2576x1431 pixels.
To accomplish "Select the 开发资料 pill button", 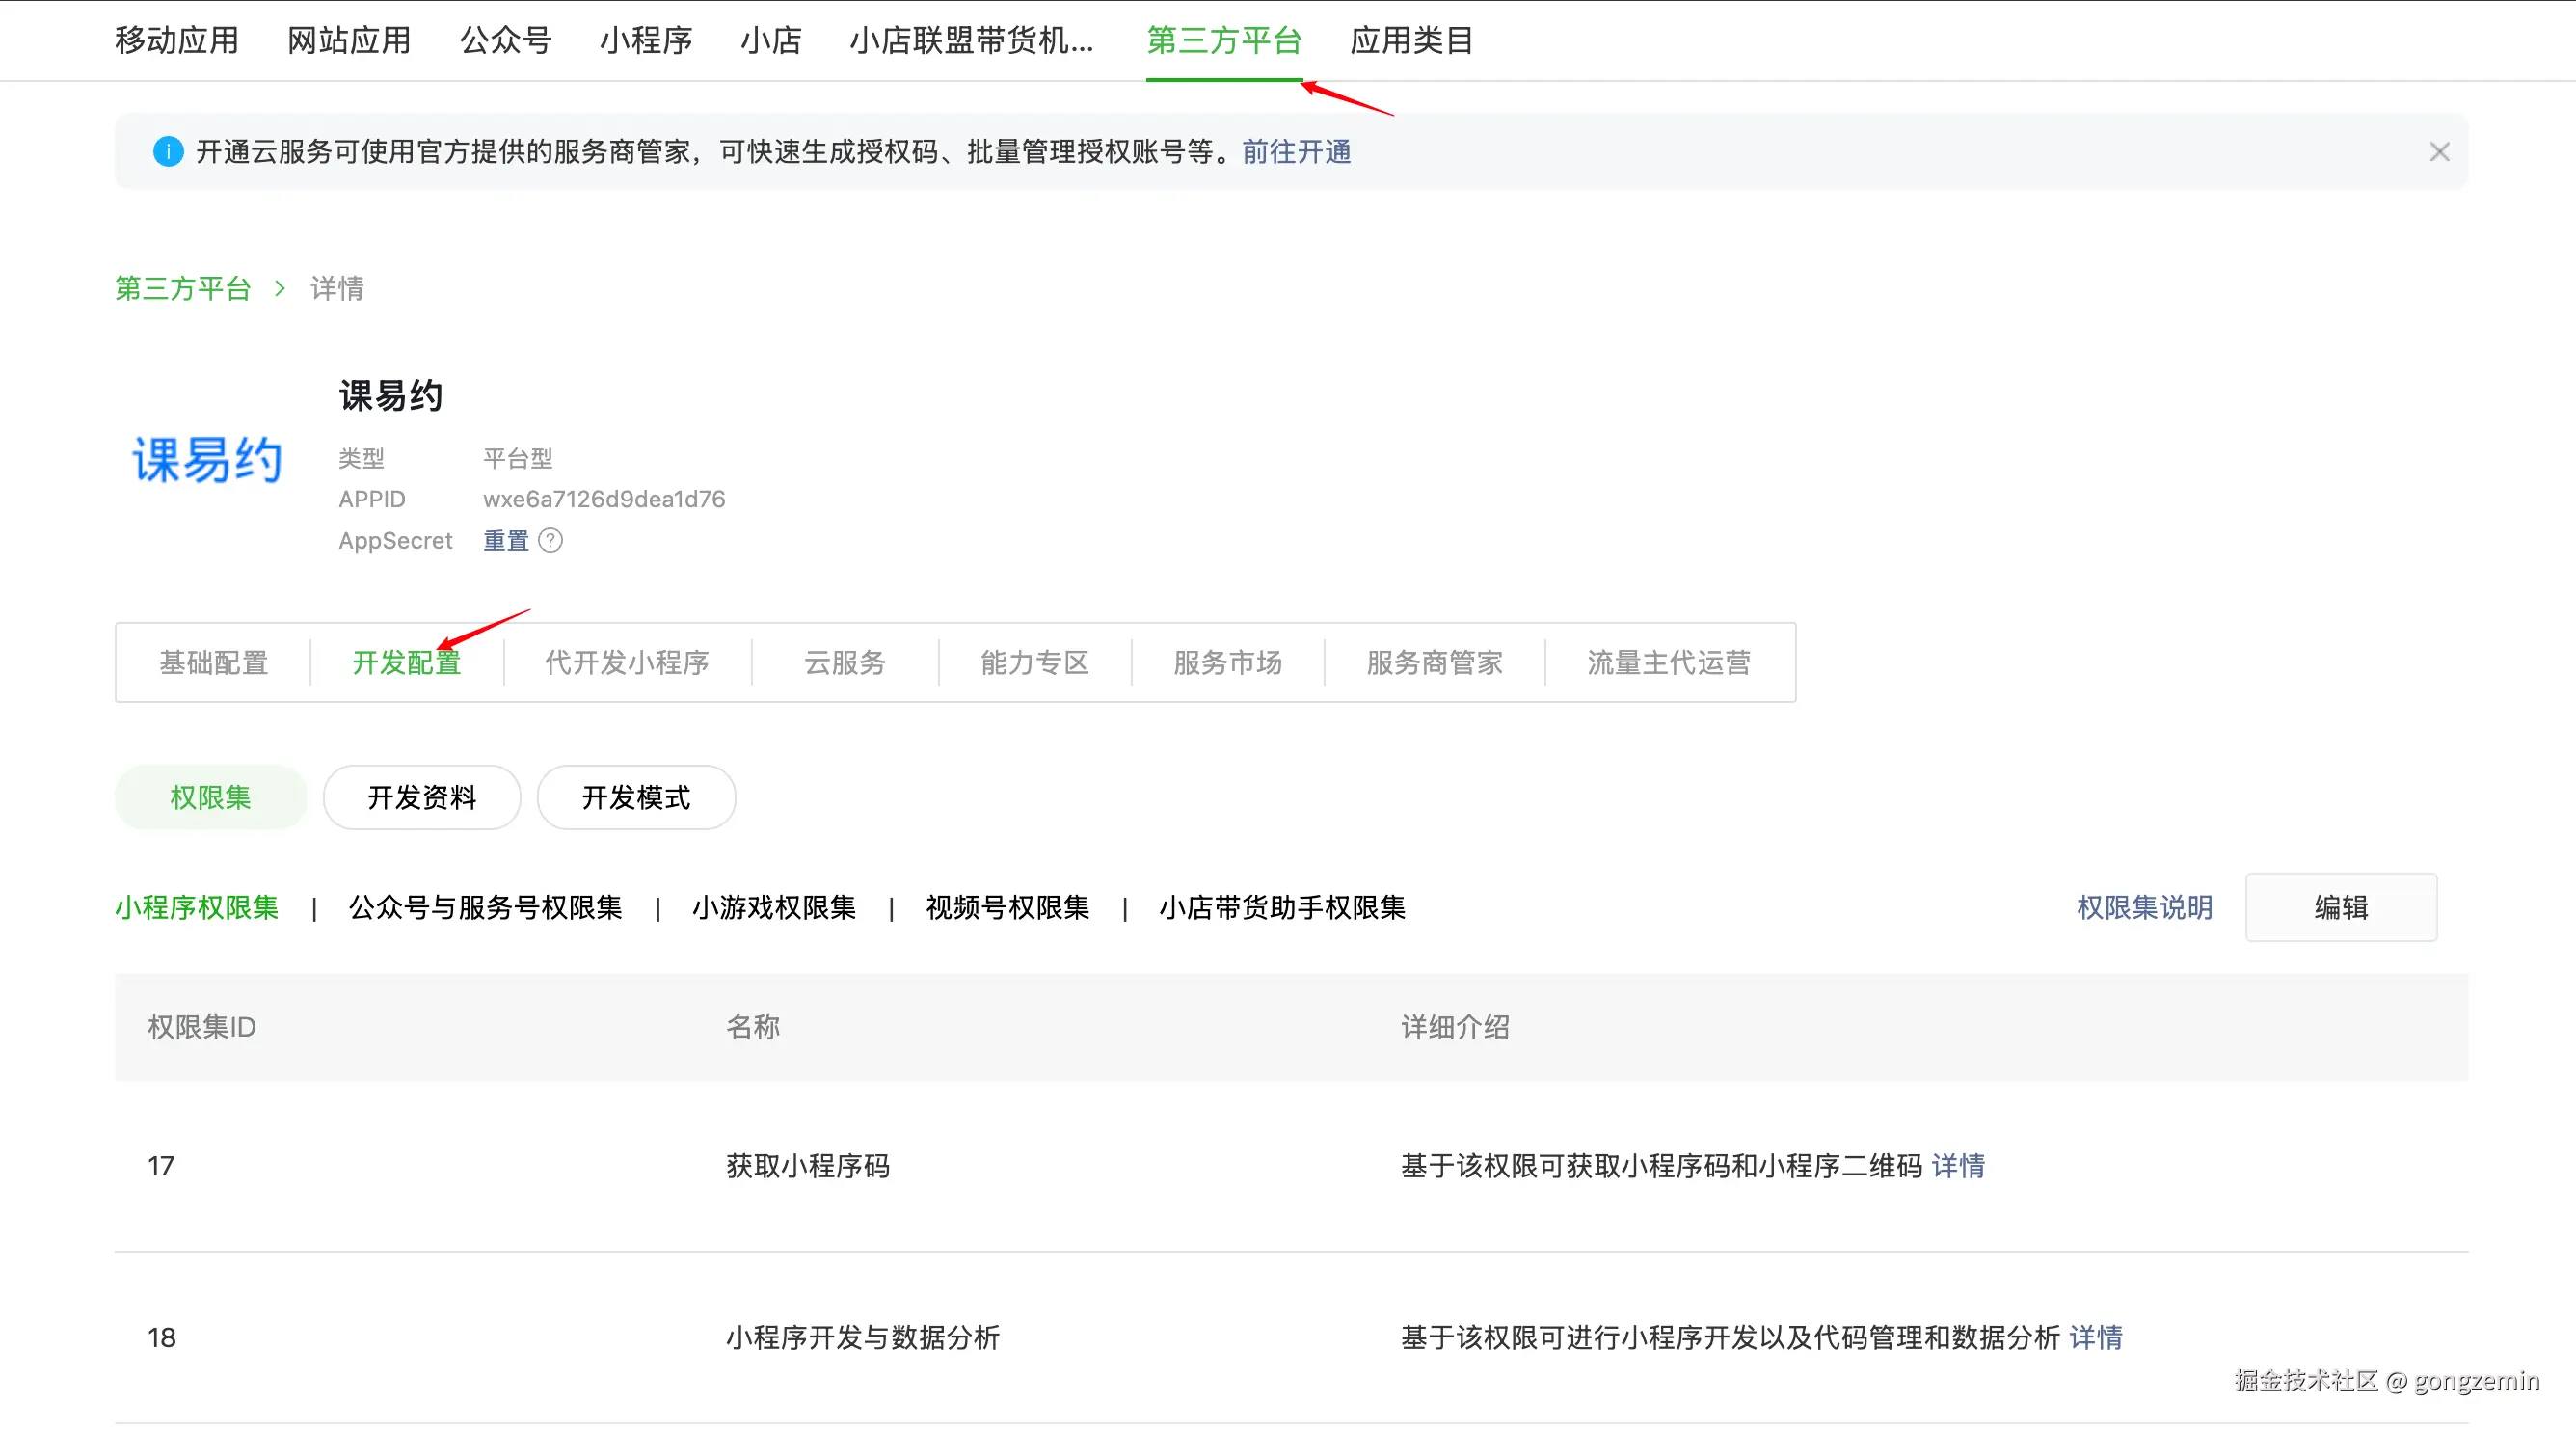I will (x=422, y=798).
